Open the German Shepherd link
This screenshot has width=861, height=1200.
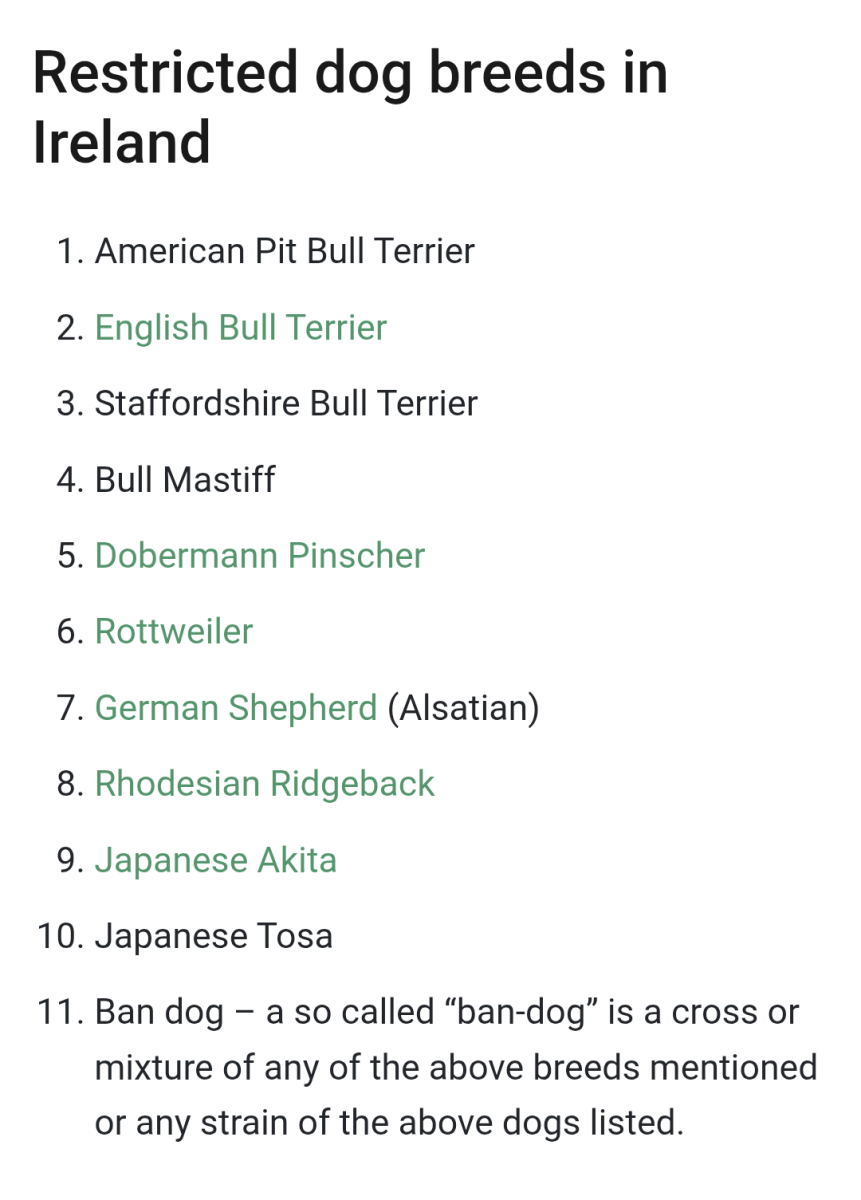[236, 708]
